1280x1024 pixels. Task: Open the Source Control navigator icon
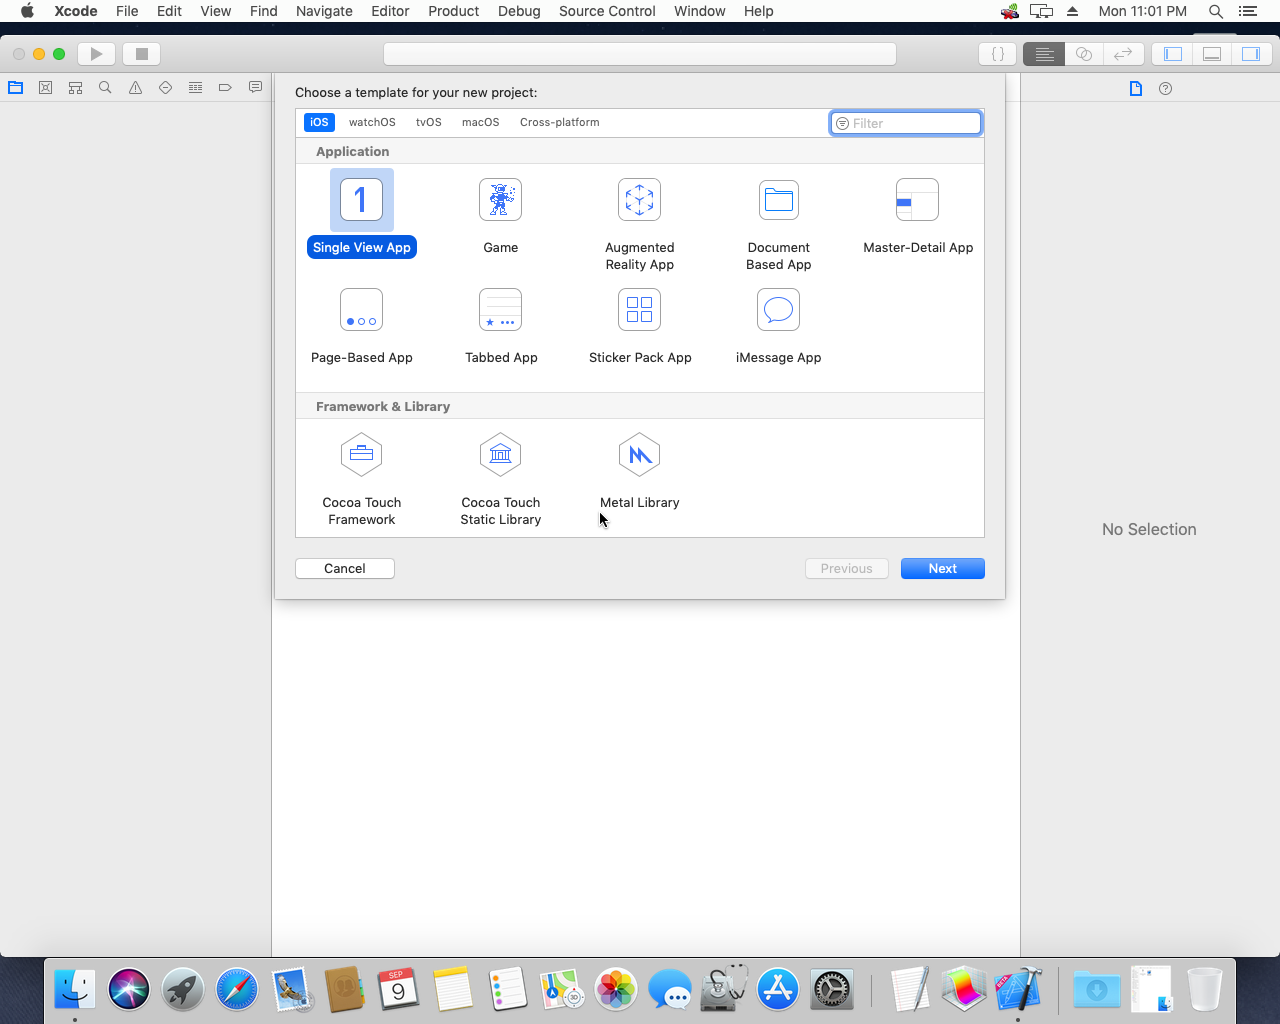(x=45, y=88)
